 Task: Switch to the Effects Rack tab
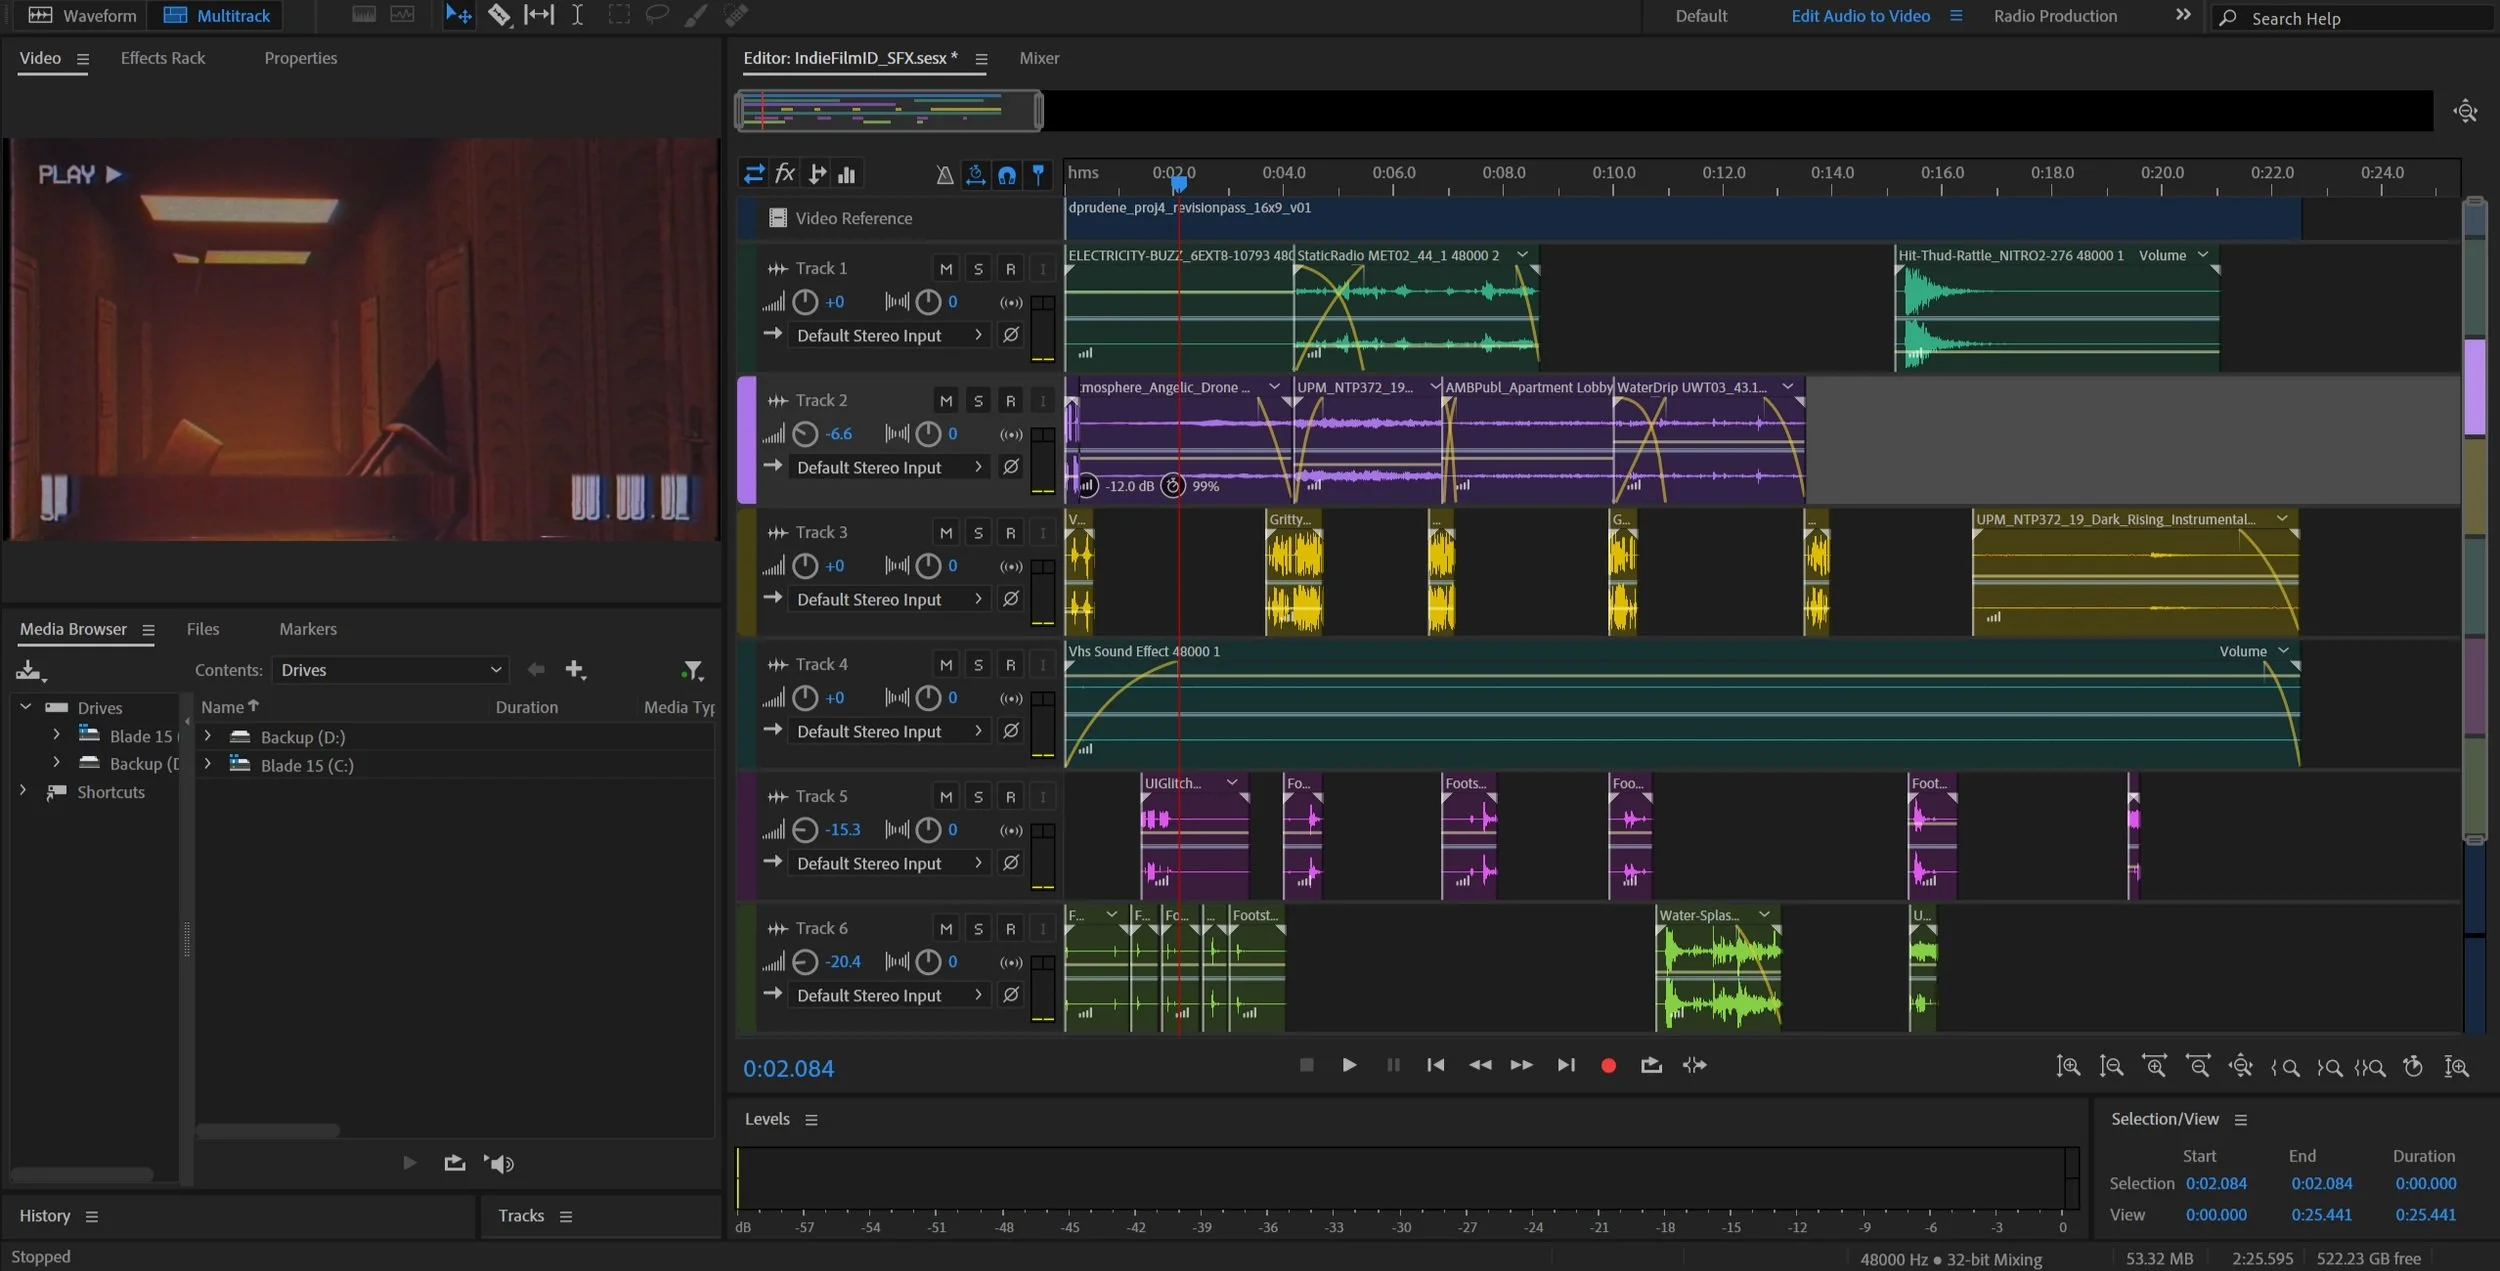coord(162,58)
